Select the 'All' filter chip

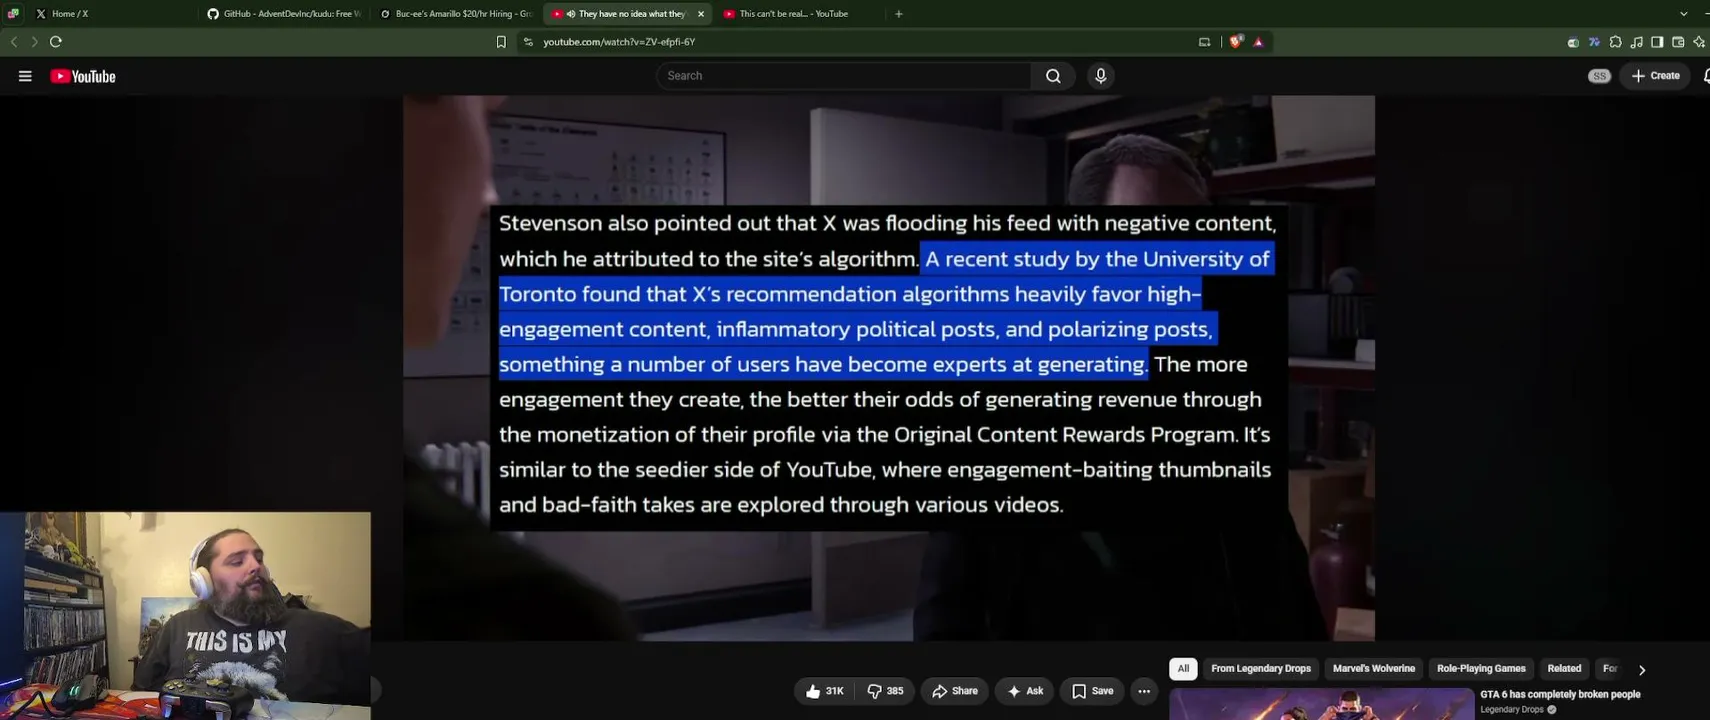[x=1183, y=669]
